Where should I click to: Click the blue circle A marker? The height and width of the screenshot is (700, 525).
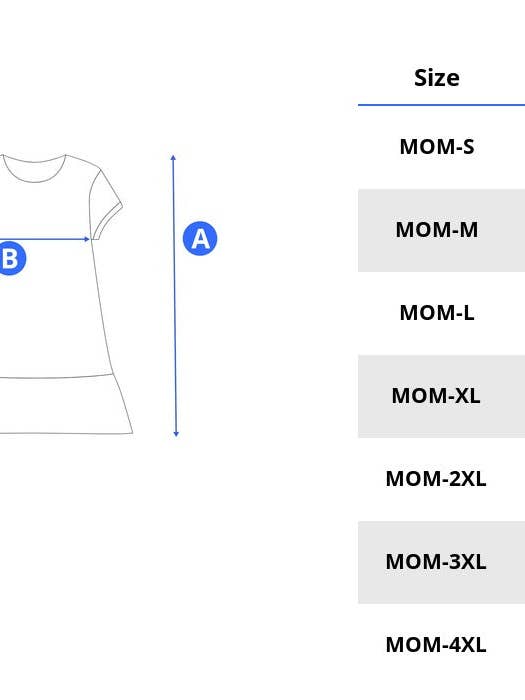(x=200, y=238)
